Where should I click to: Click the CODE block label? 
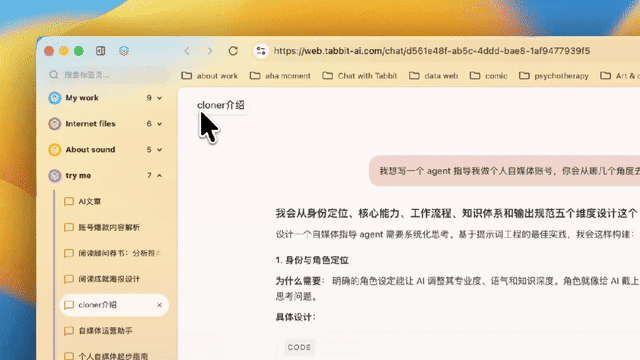tap(299, 347)
